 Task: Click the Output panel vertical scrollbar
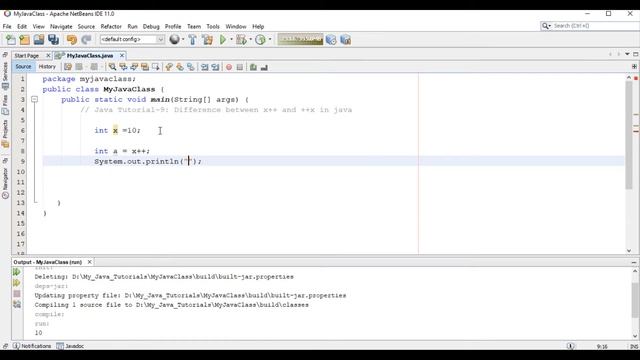[636, 299]
